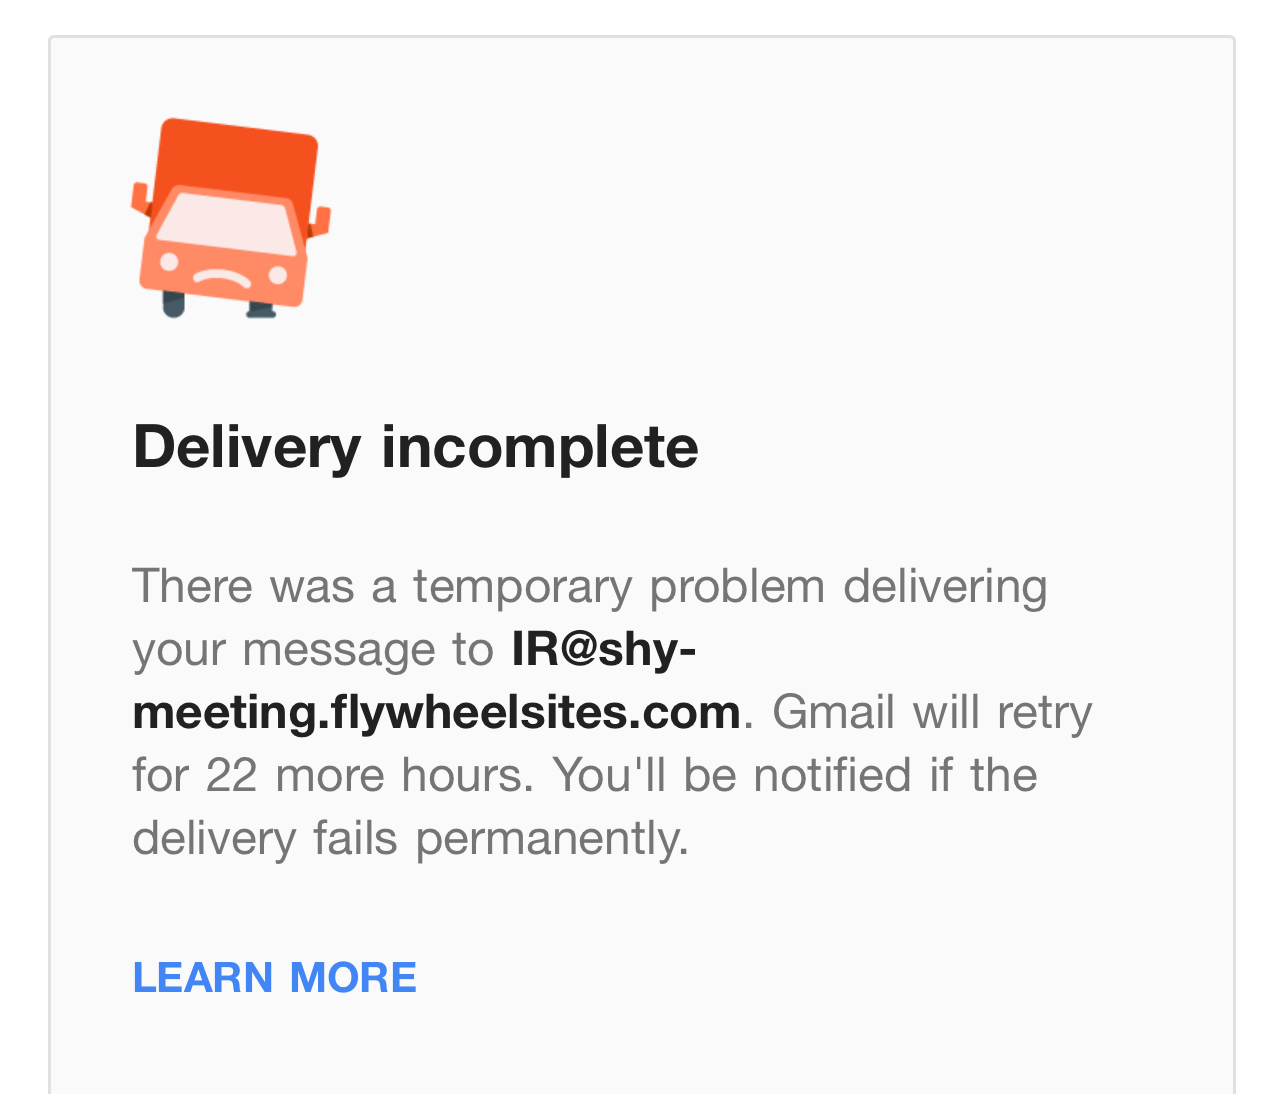The width and height of the screenshot is (1284, 1094).
Task: Click the Delivery incomplete heading
Action: [x=415, y=446]
